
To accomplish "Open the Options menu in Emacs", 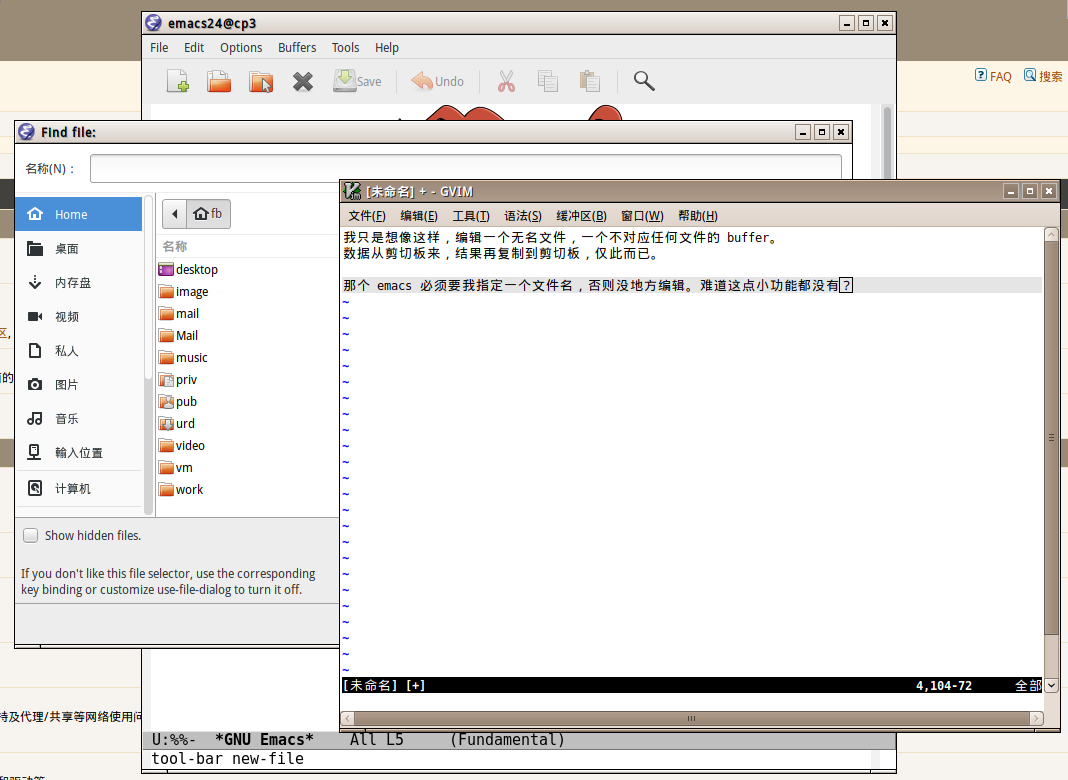I will (x=241, y=48).
